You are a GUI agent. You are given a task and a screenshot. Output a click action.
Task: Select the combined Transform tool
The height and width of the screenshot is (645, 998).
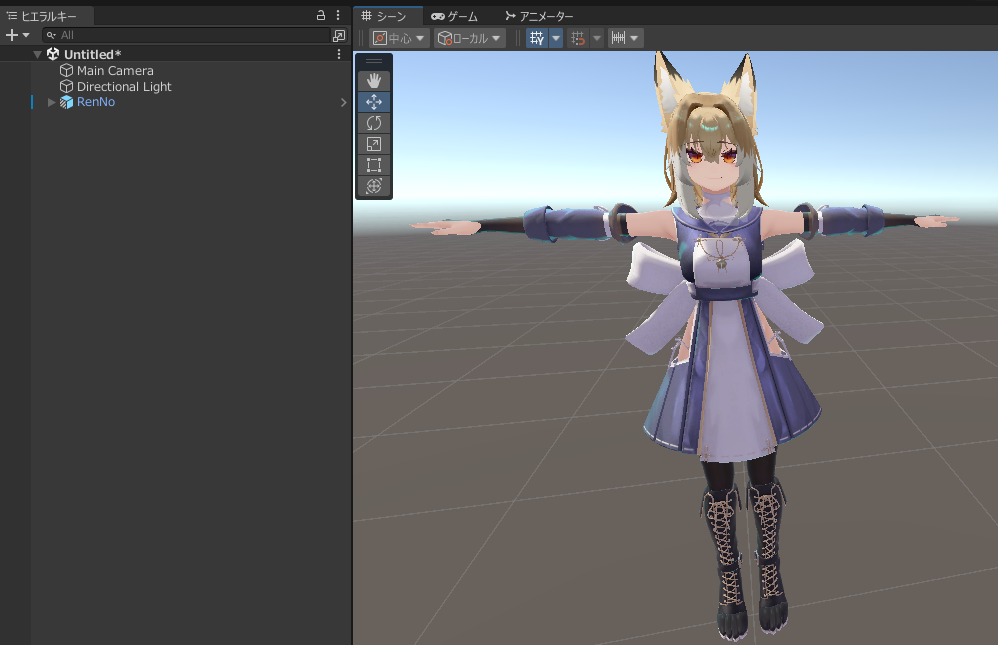[374, 186]
